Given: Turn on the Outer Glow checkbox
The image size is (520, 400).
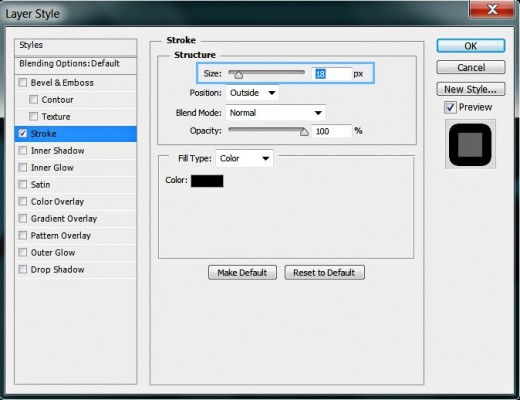Looking at the screenshot, I should coord(23,252).
